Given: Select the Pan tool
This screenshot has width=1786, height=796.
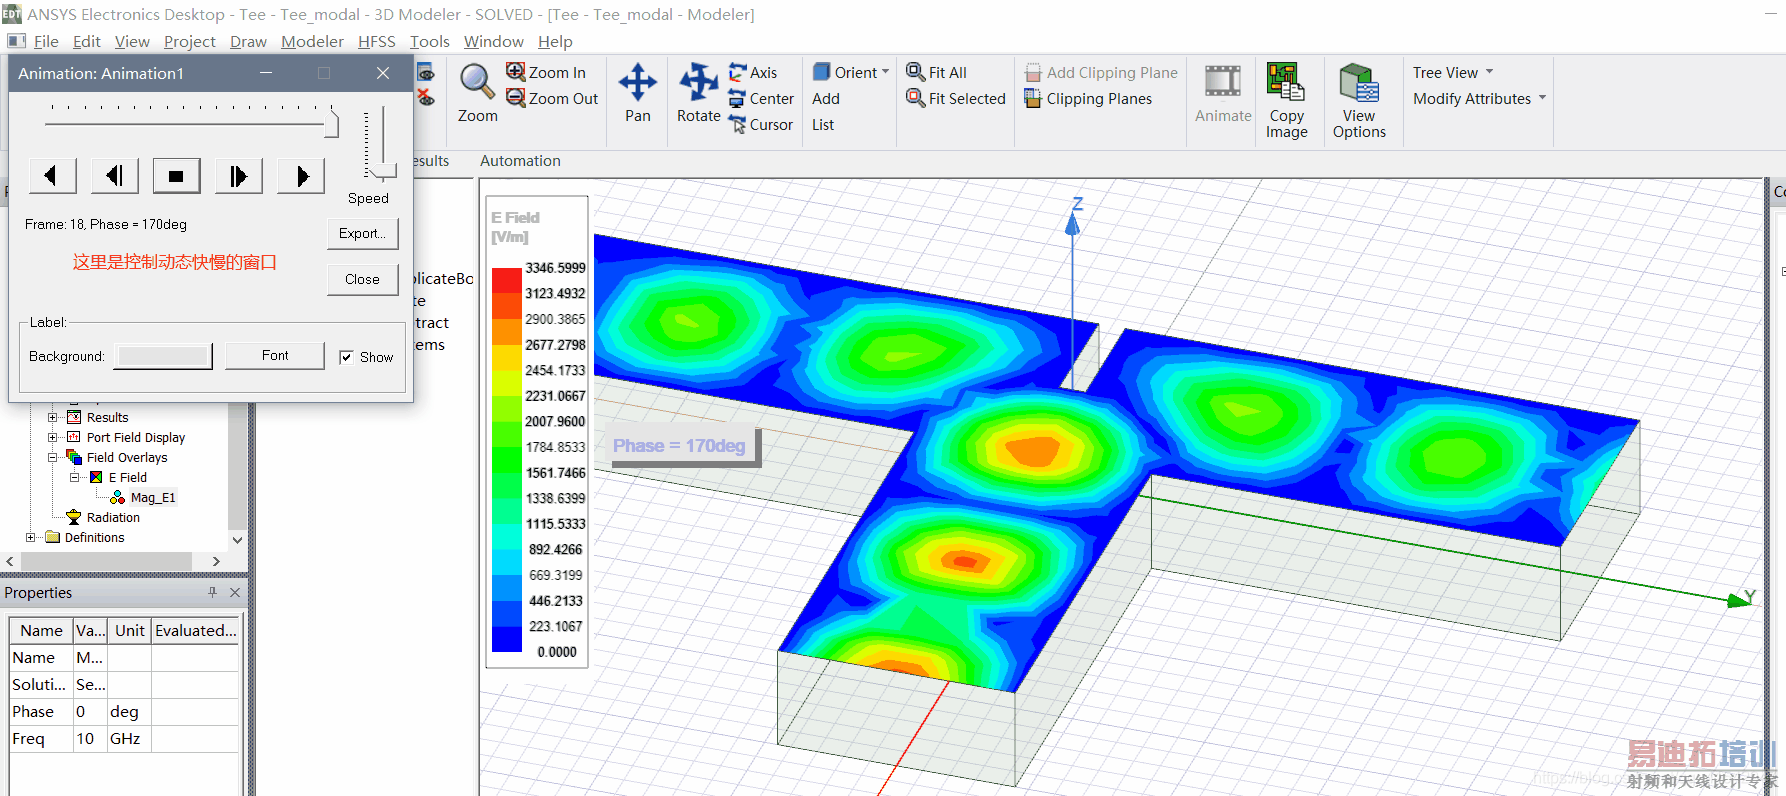Looking at the screenshot, I should coord(637,93).
